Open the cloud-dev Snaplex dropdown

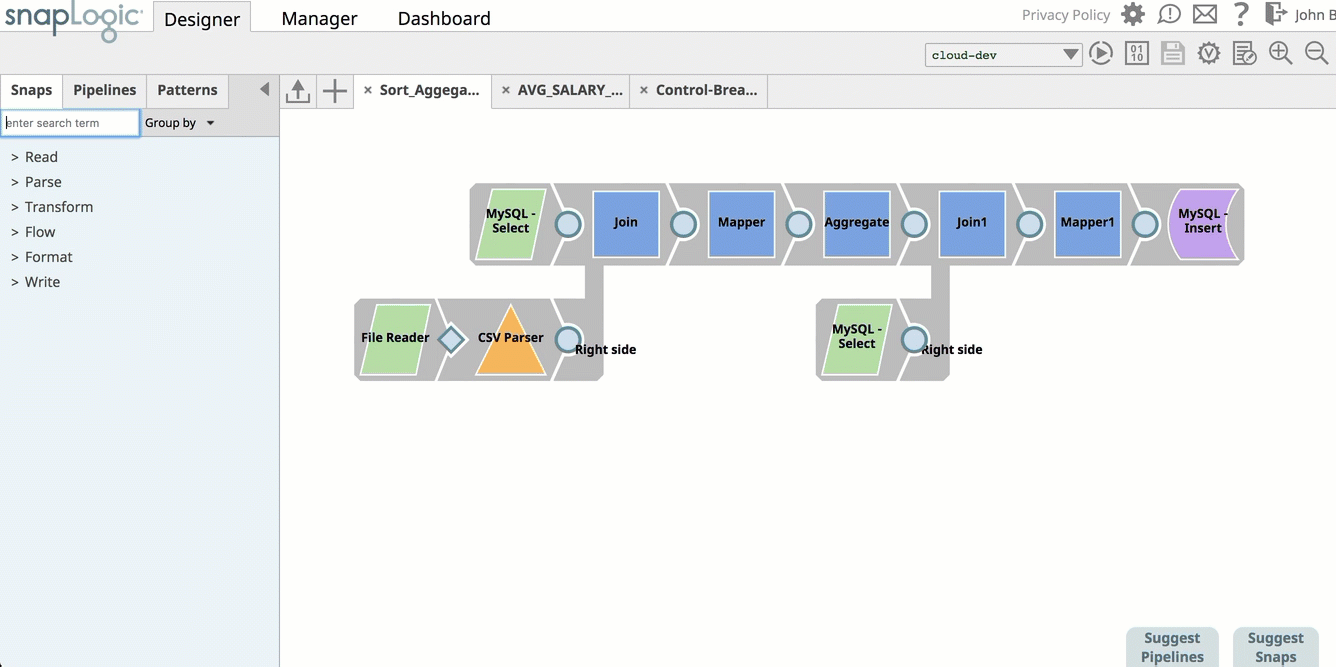coord(1003,55)
